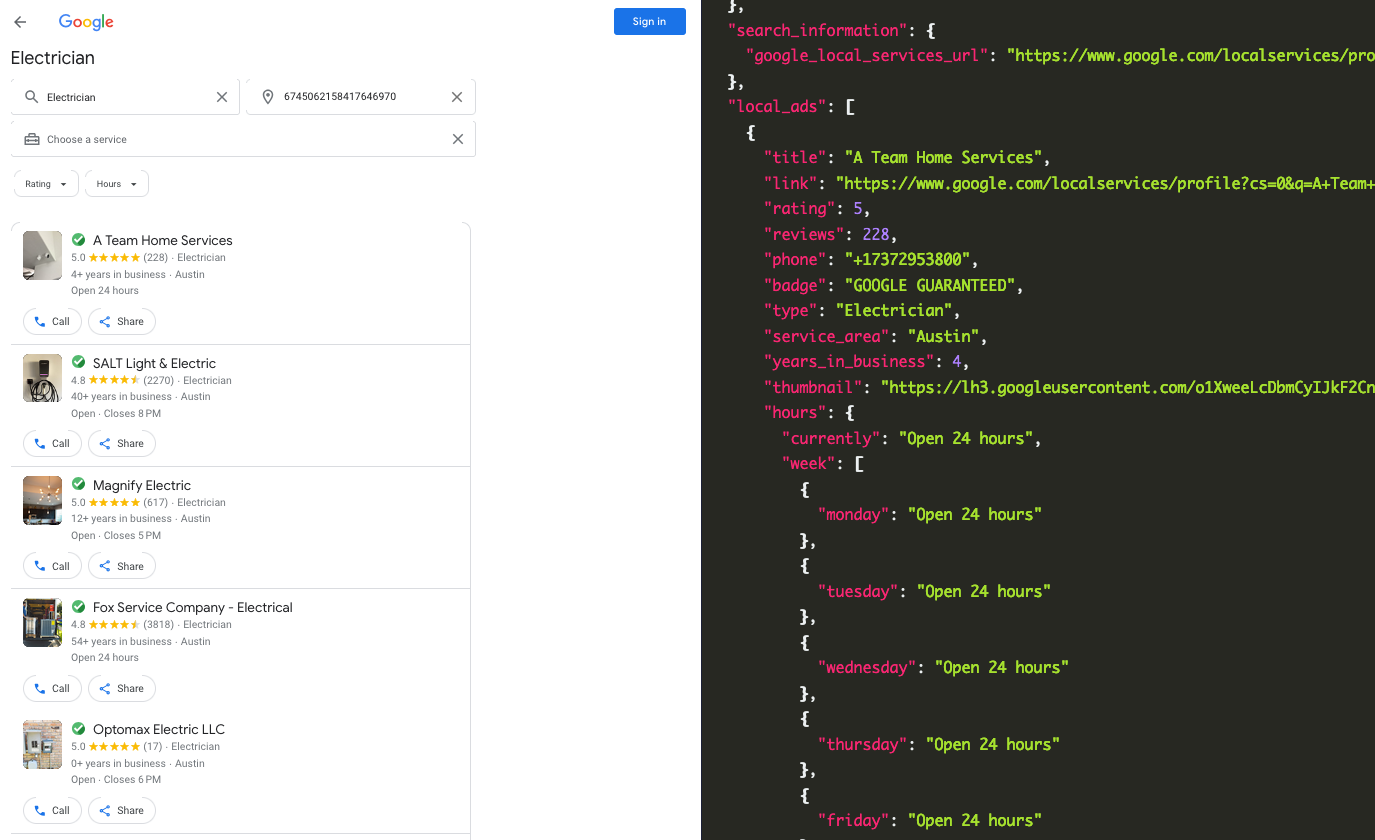Share Optomax Electric LLC listing
The height and width of the screenshot is (840, 1375).
(122, 810)
